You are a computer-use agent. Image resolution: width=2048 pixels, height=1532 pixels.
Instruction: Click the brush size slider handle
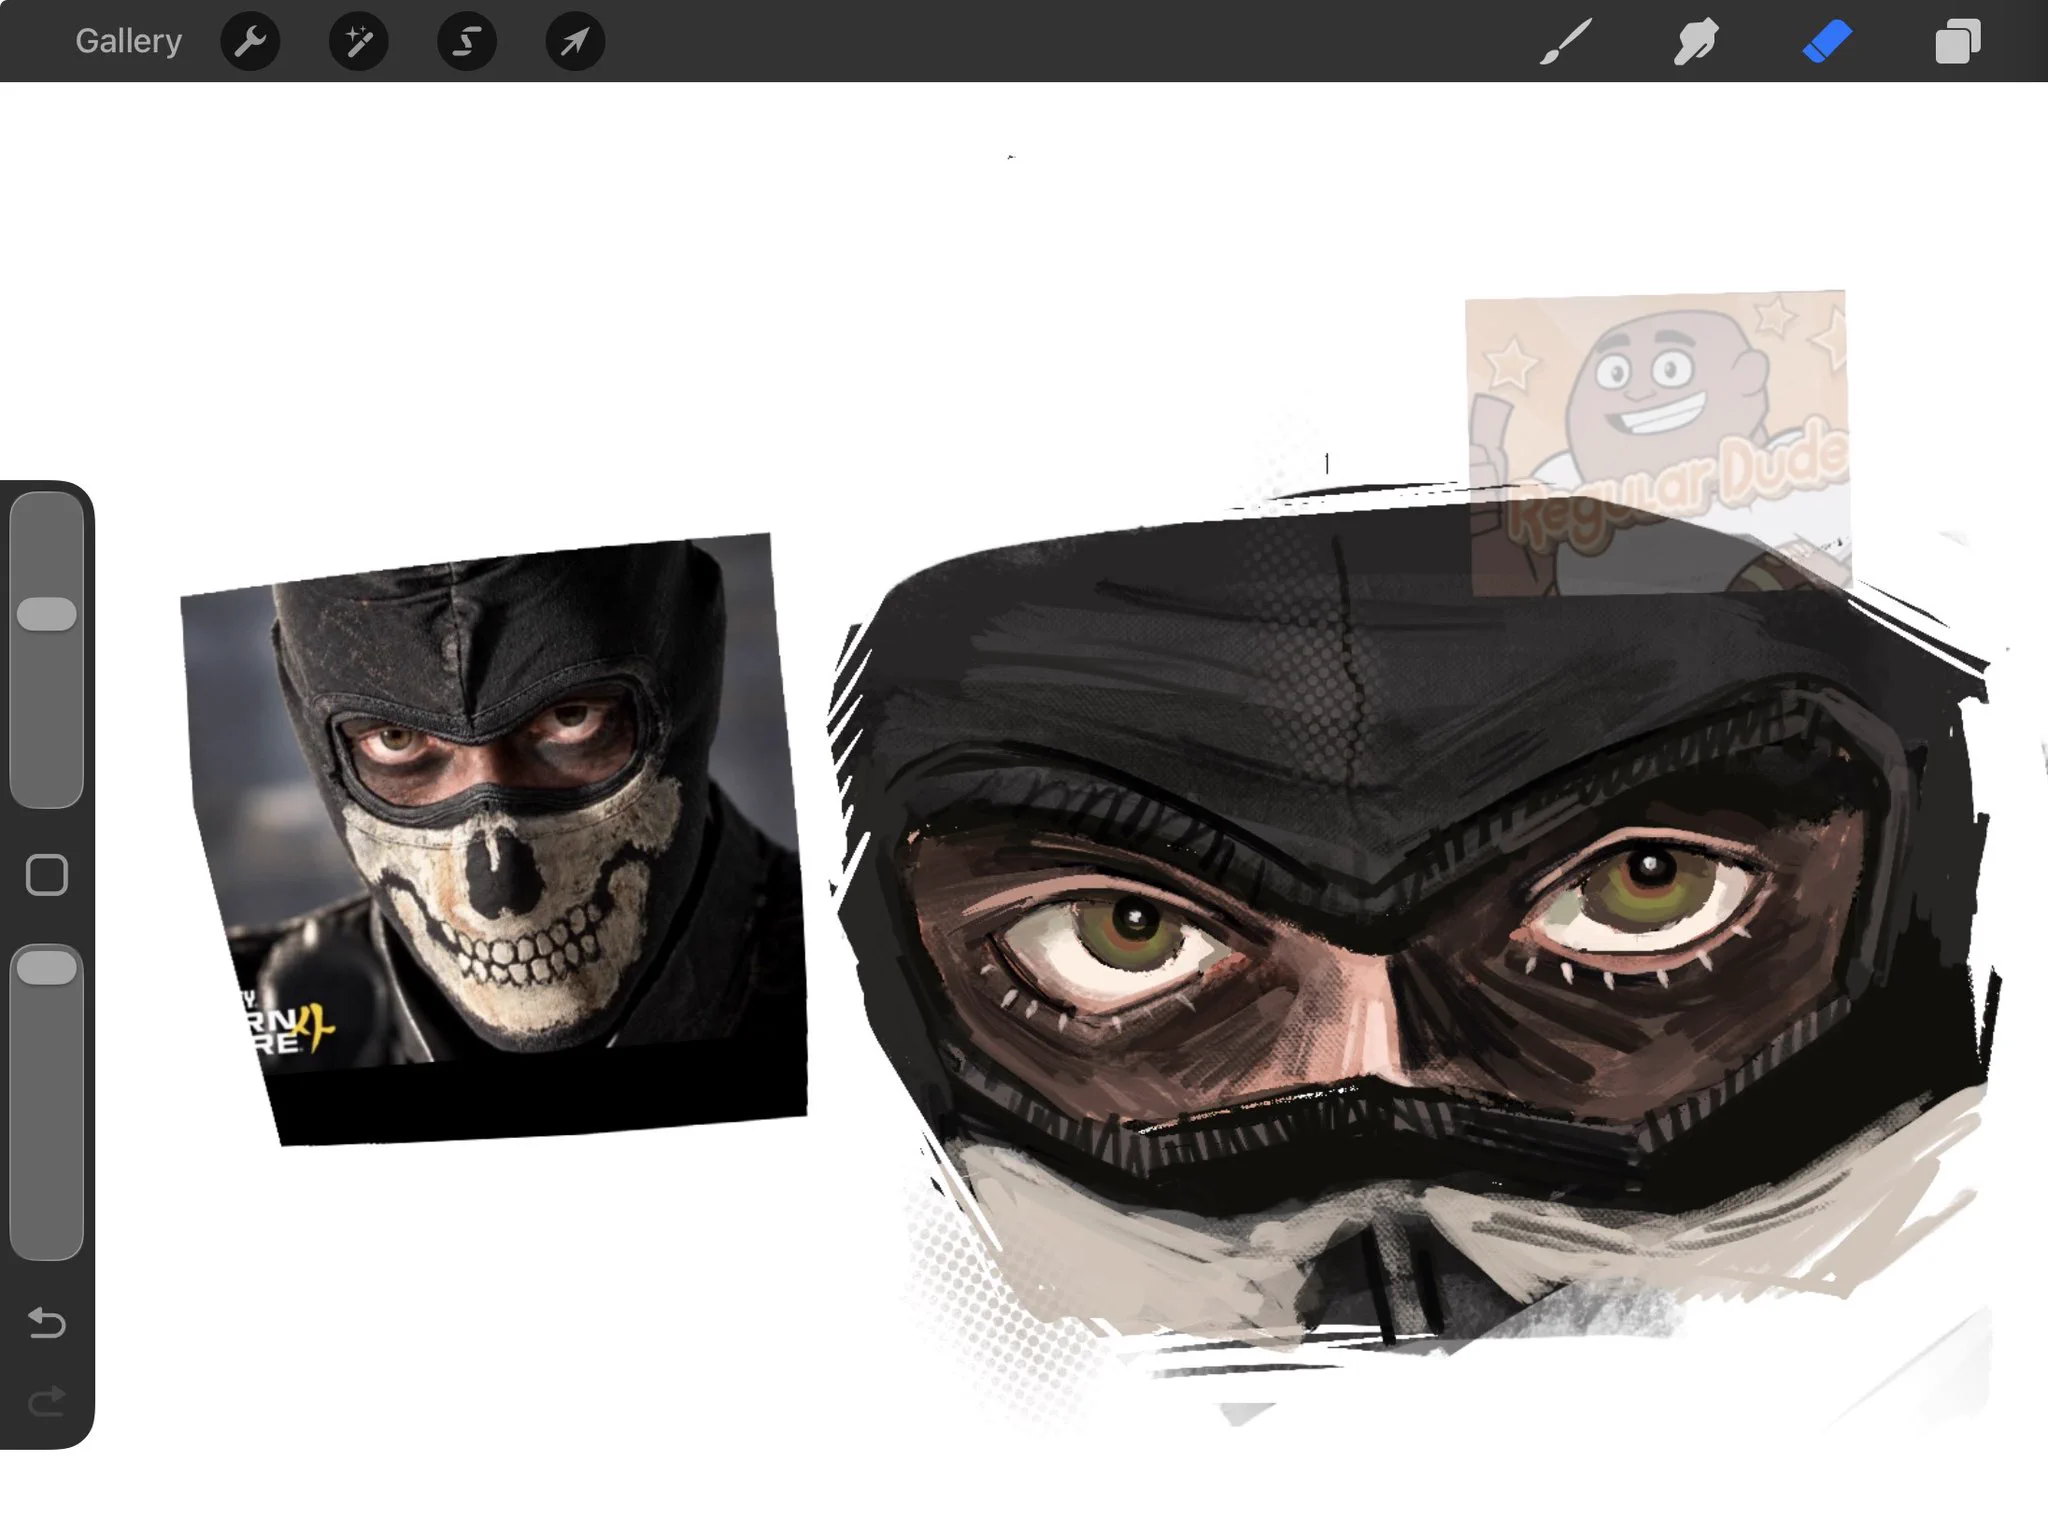click(47, 614)
